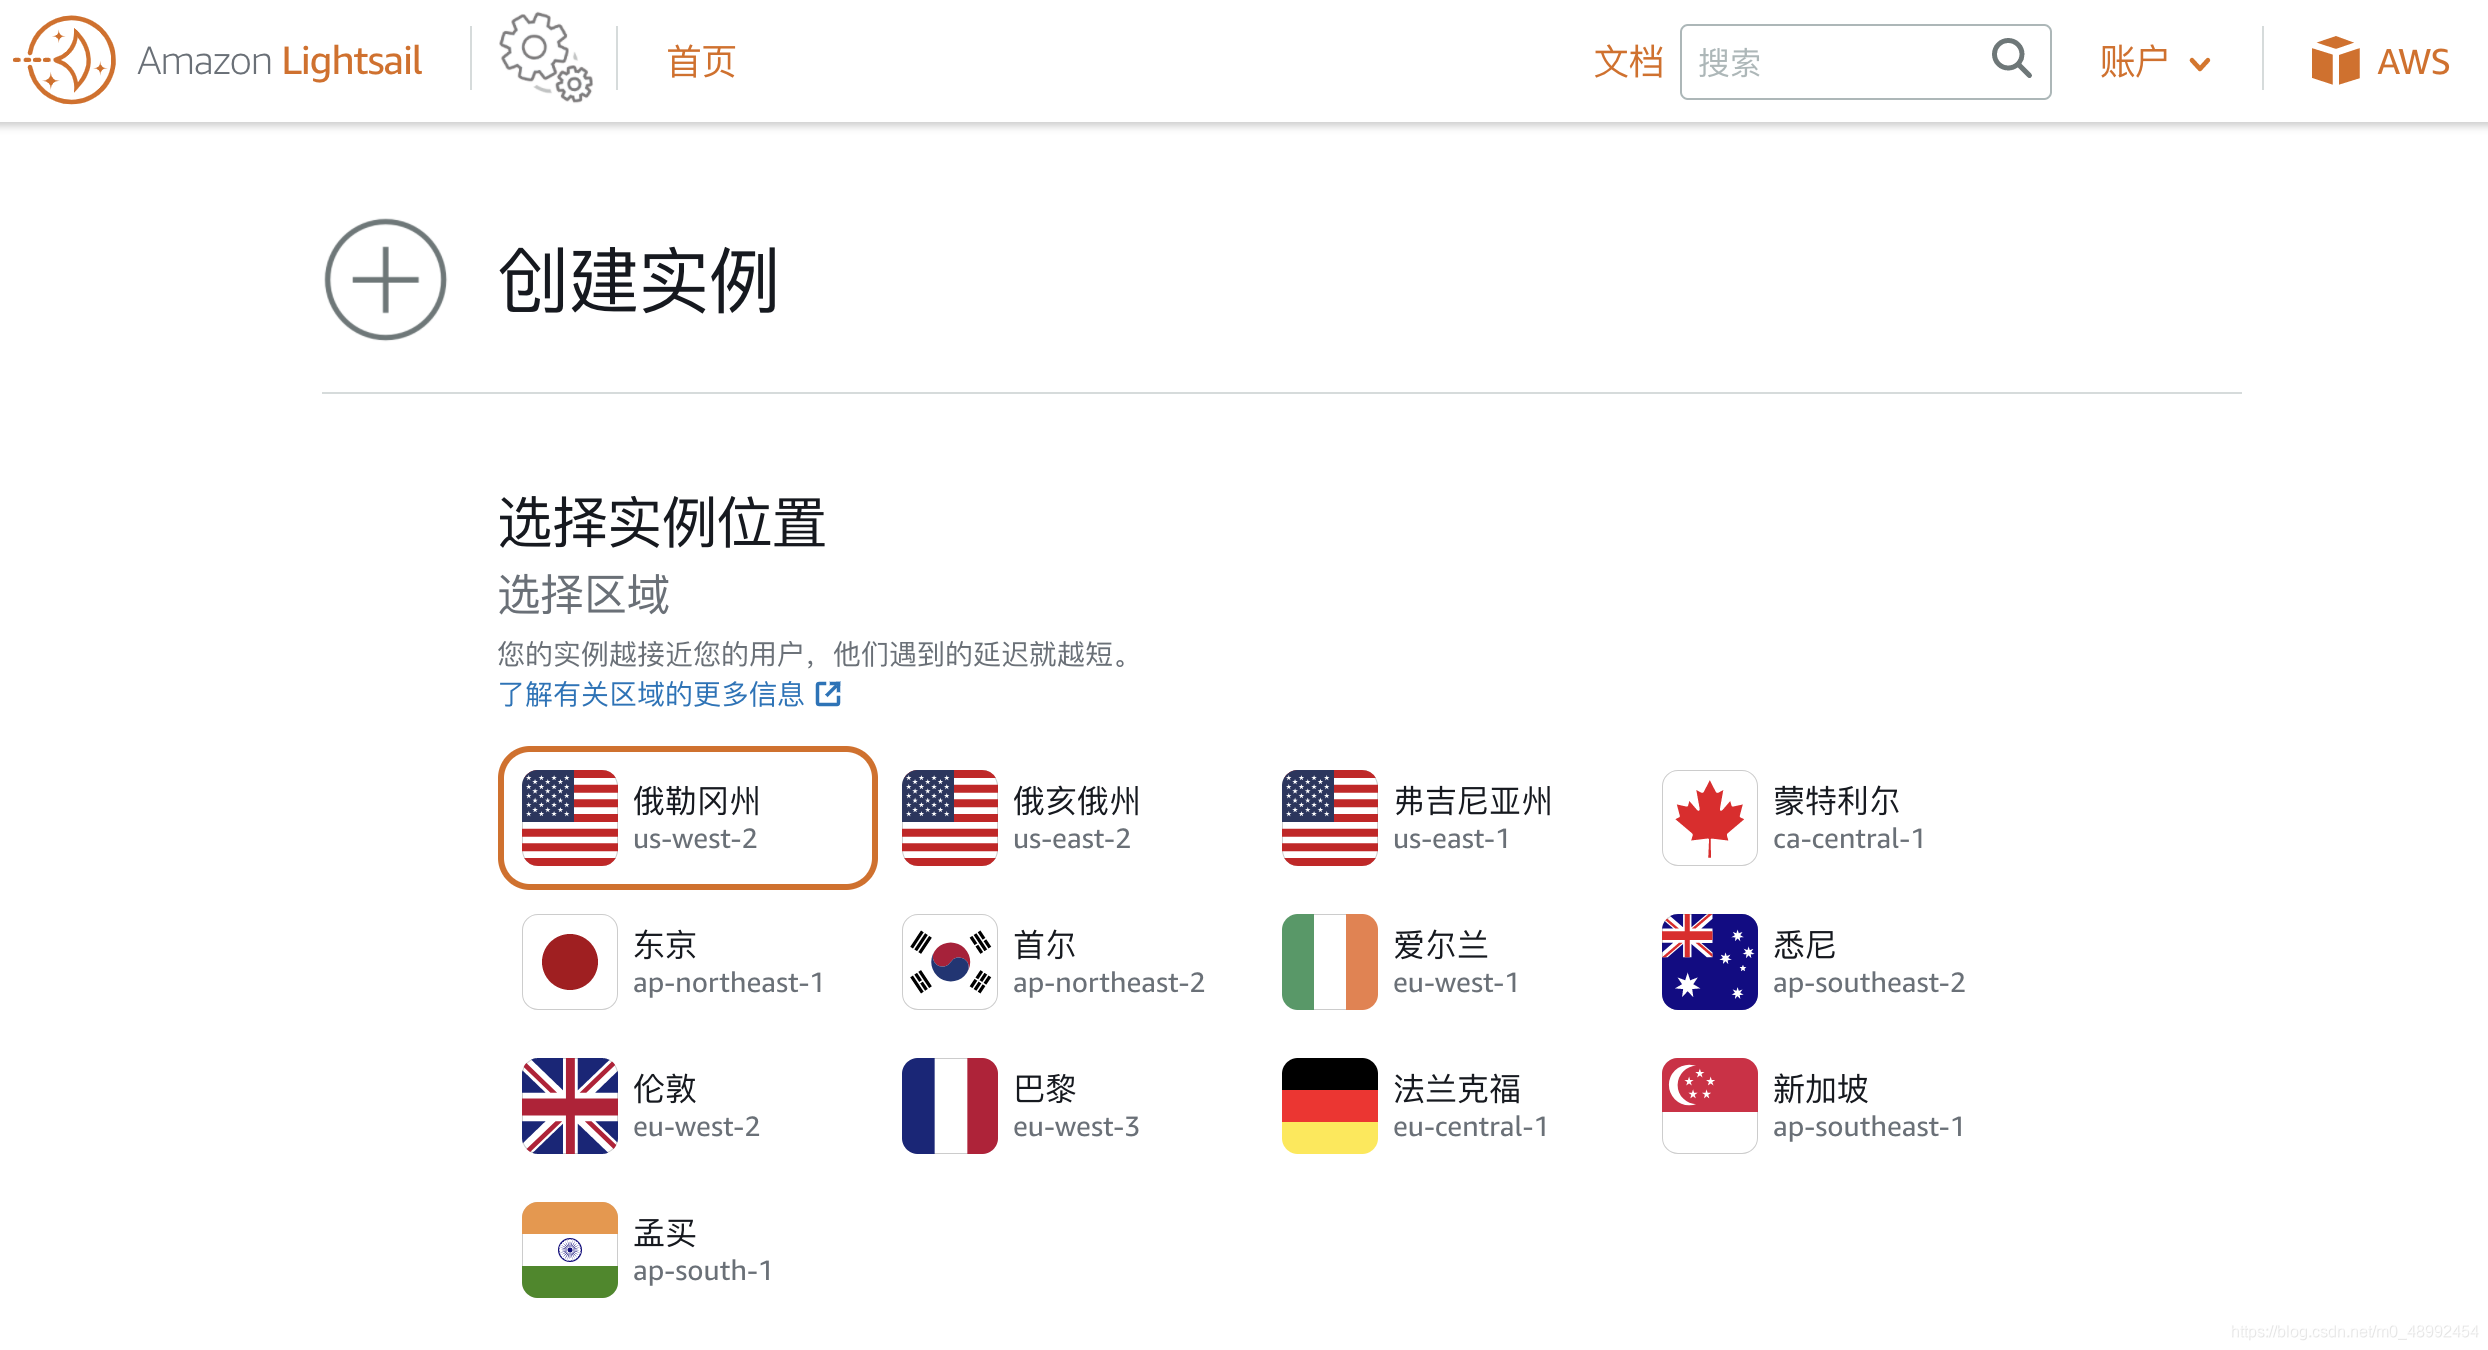The height and width of the screenshot is (1350, 2488).
Task: Click the AWS text link
Action: click(x=2412, y=62)
